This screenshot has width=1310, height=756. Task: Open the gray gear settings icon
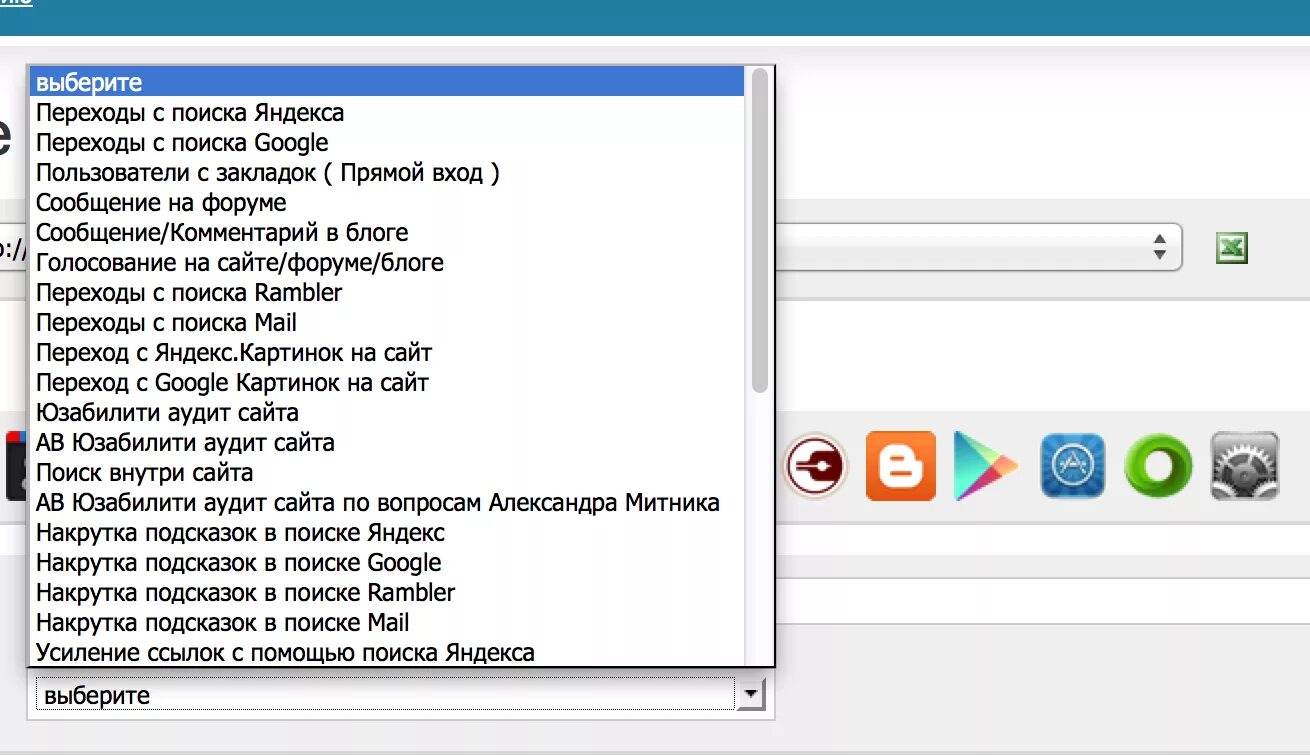click(x=1245, y=466)
